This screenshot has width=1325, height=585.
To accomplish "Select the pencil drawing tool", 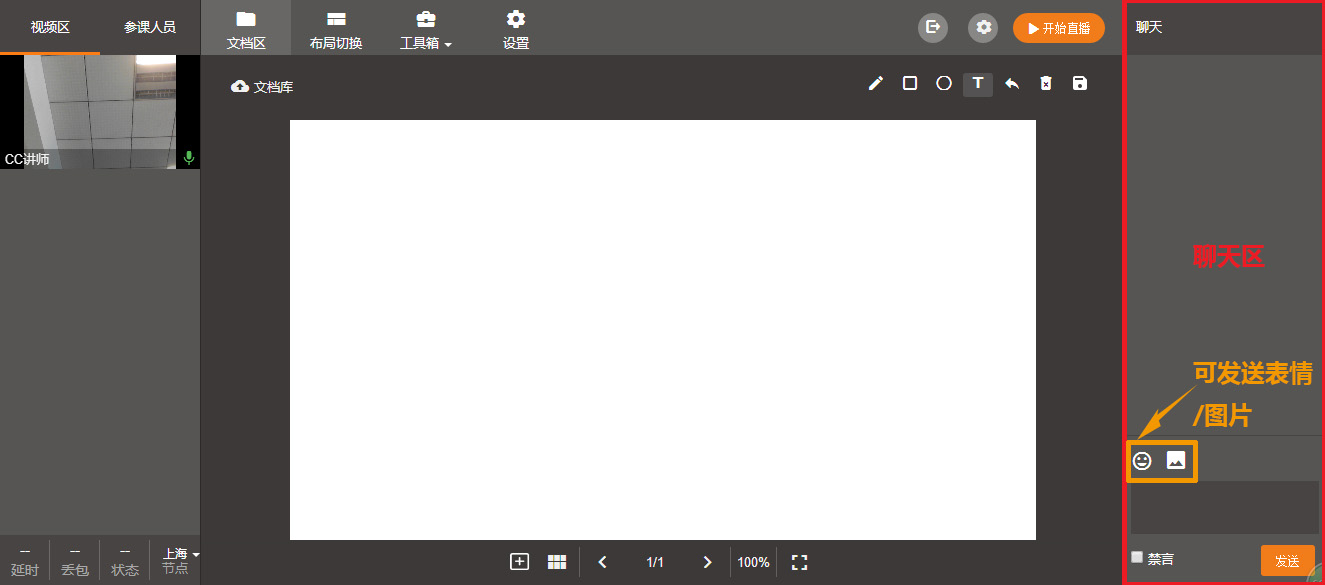I will [876, 84].
